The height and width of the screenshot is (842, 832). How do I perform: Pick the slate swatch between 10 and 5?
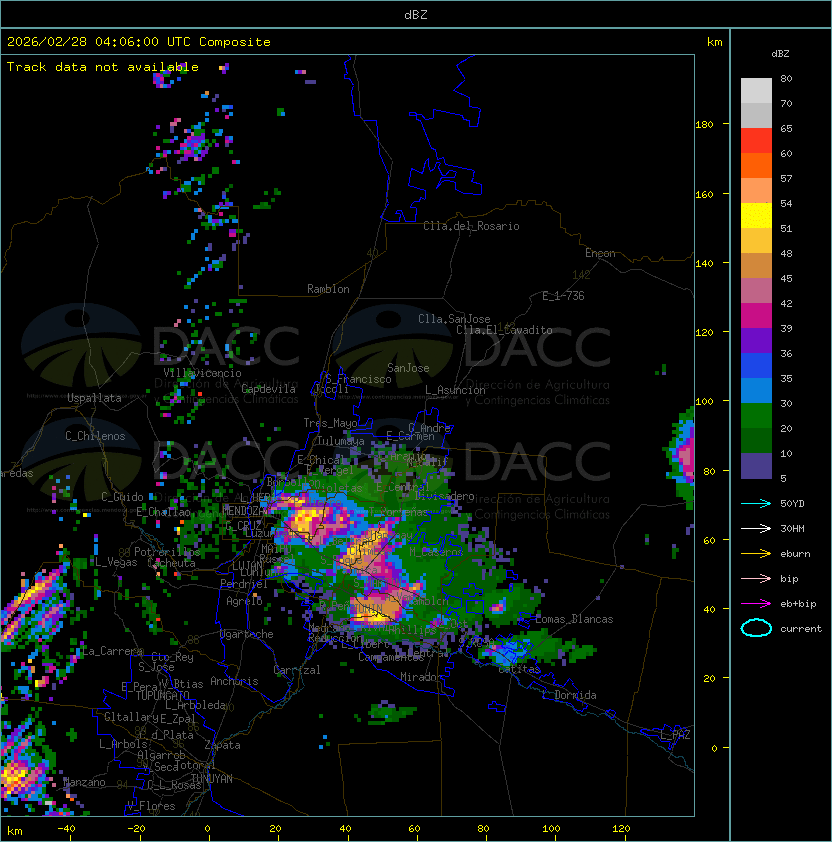pyautogui.click(x=756, y=466)
